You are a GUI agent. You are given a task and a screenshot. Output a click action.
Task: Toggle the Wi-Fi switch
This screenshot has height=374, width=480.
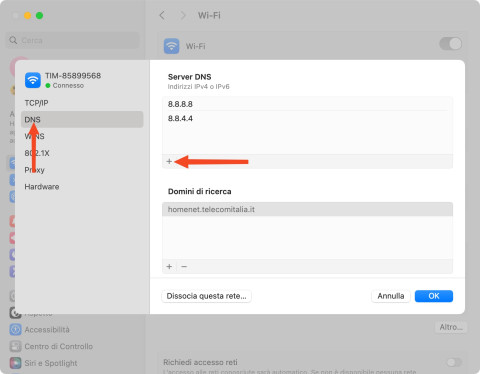pyautogui.click(x=451, y=44)
